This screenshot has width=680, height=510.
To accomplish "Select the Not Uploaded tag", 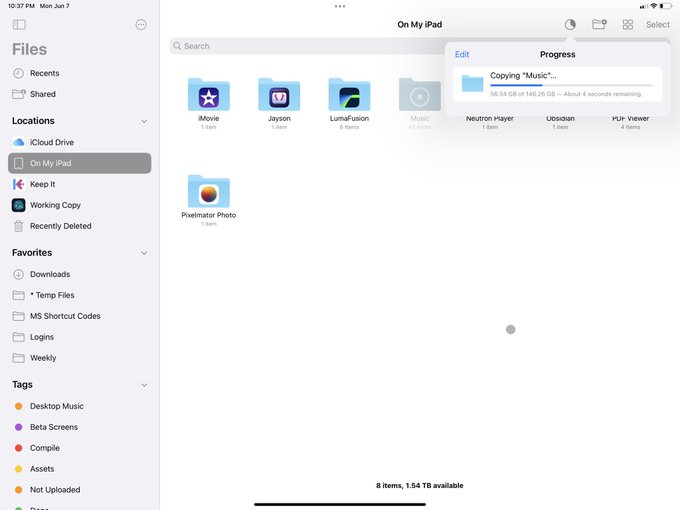I will [x=80, y=490].
